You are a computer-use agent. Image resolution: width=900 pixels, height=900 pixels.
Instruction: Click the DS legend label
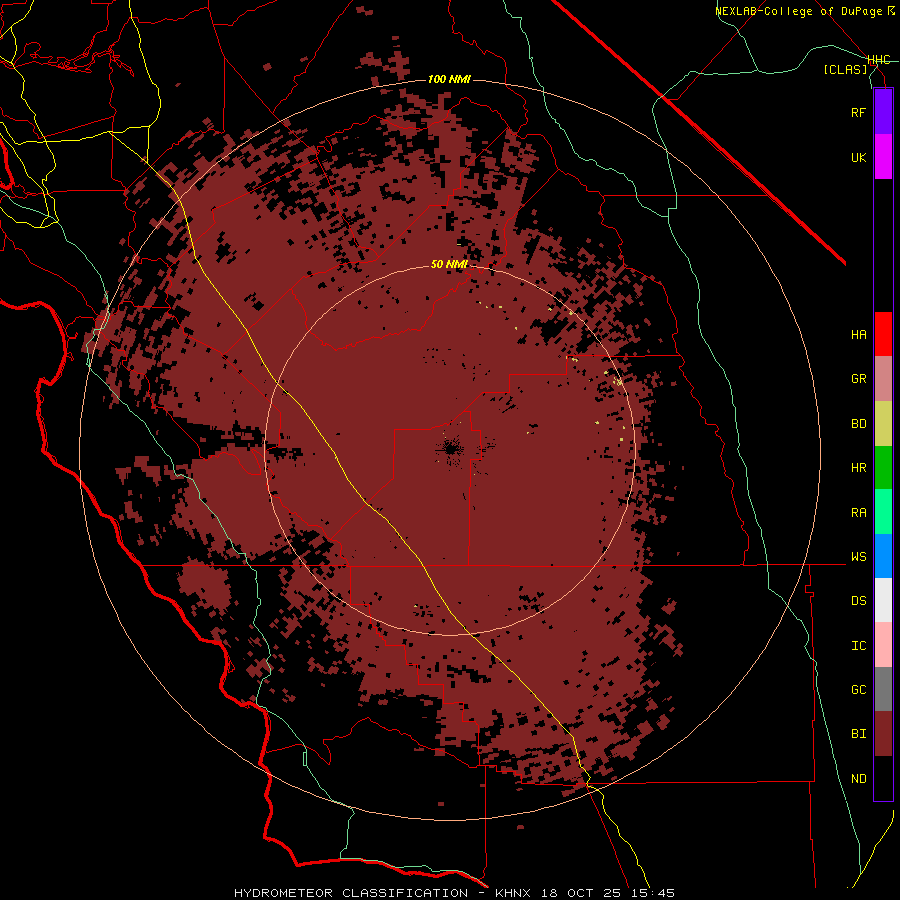pyautogui.click(x=859, y=601)
